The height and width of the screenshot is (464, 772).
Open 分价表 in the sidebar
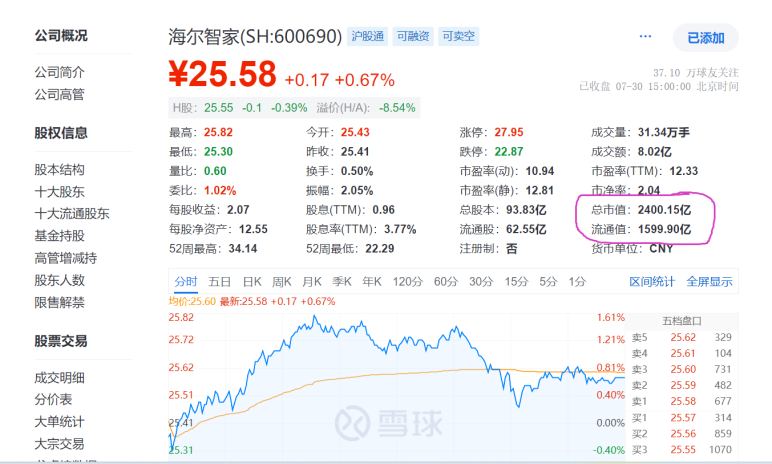[x=53, y=399]
